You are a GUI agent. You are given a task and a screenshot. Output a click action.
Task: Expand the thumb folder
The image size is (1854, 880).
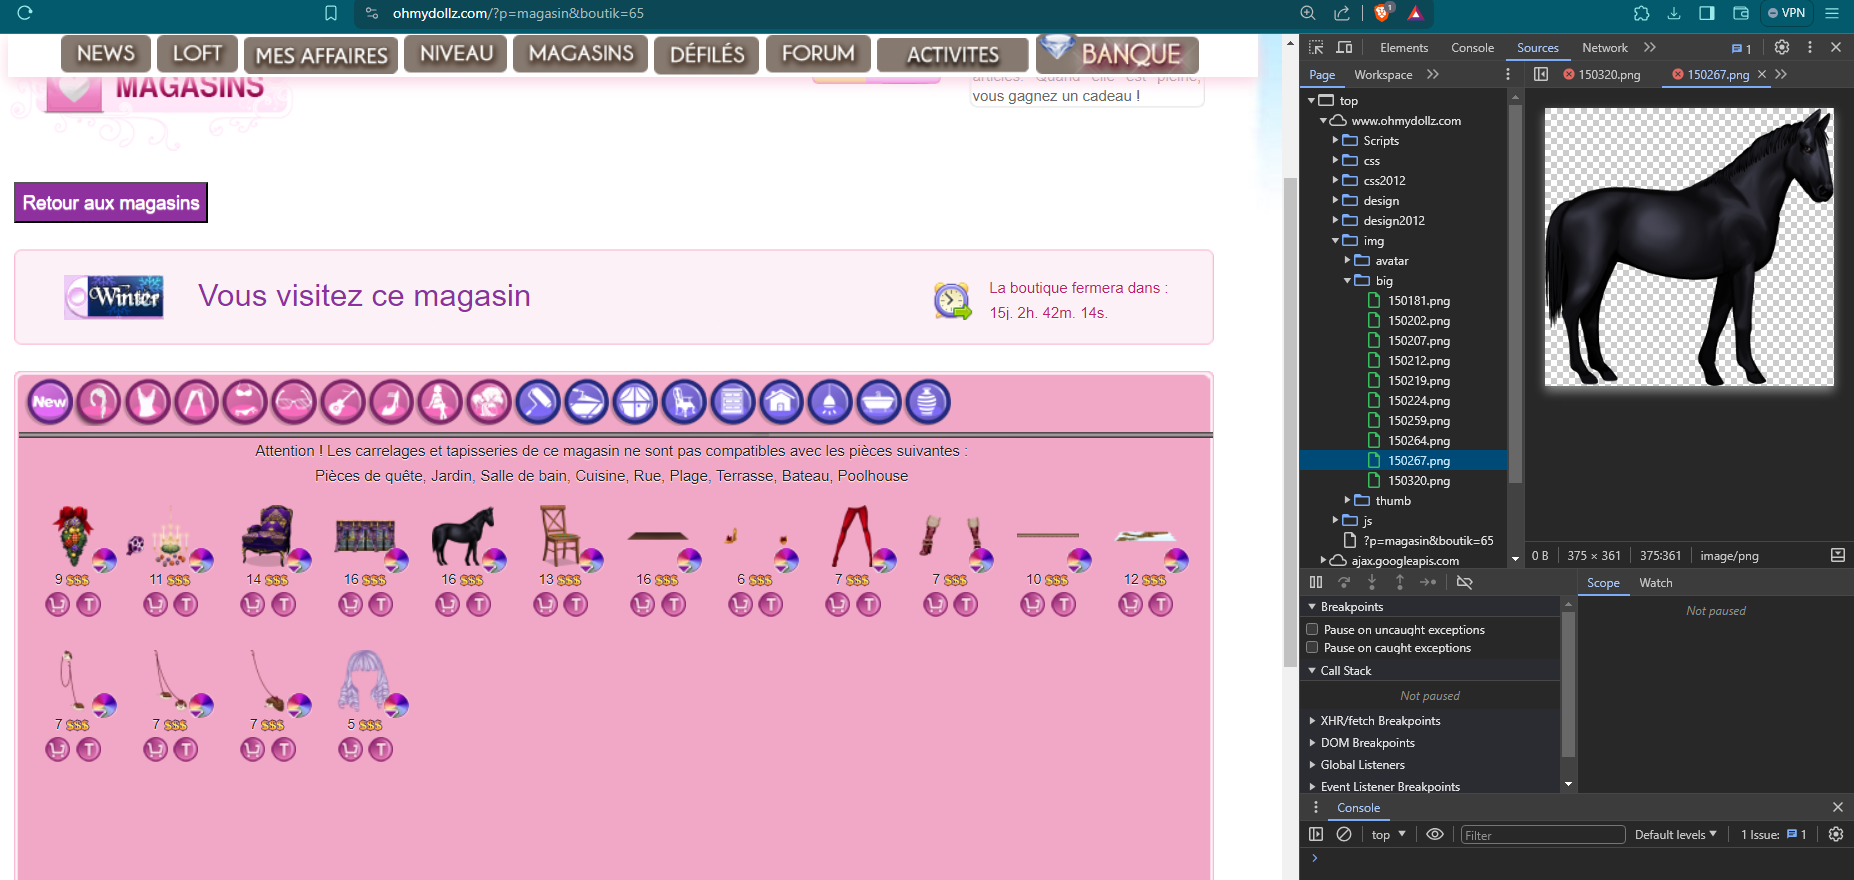(x=1347, y=500)
